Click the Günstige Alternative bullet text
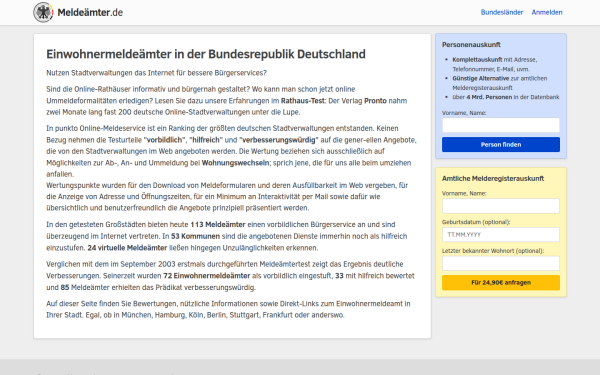This screenshot has width=600, height=375. pos(500,83)
